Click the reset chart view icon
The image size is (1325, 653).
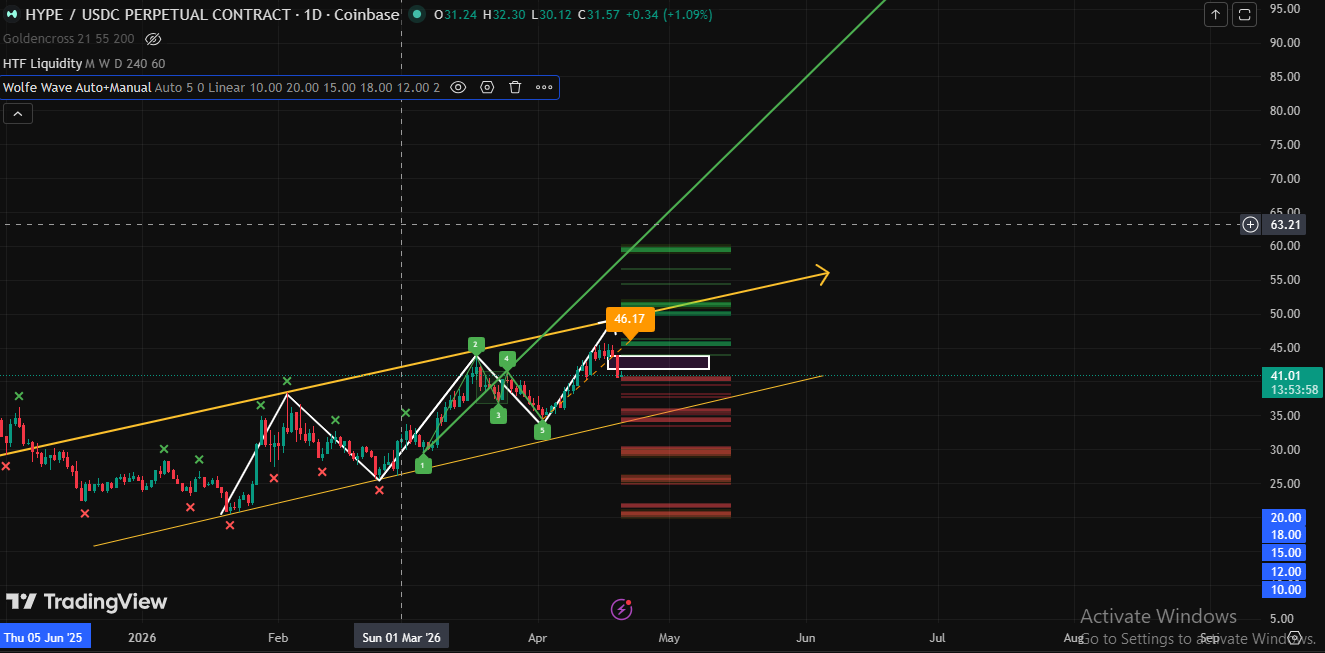1243,14
